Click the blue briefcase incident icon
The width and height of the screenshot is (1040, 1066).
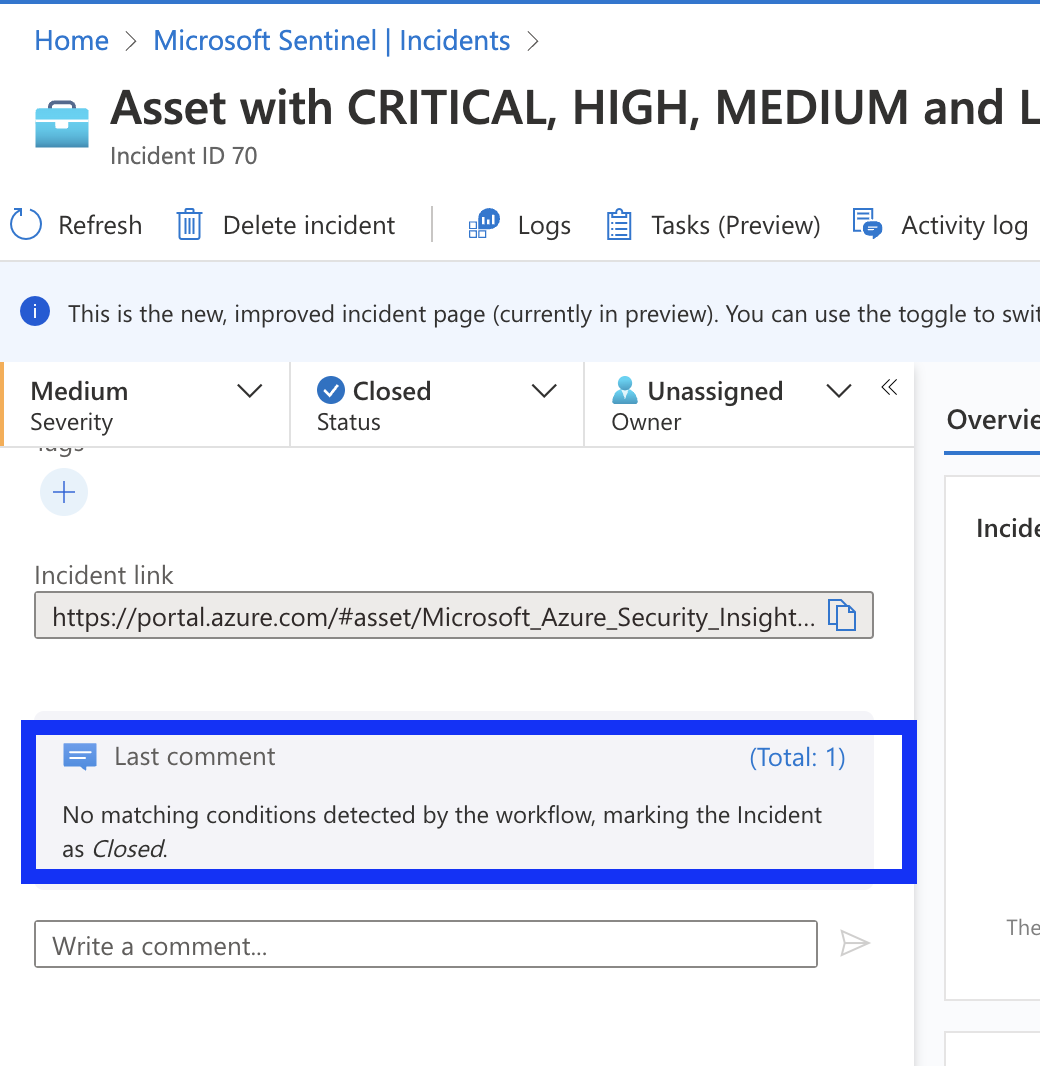point(62,124)
